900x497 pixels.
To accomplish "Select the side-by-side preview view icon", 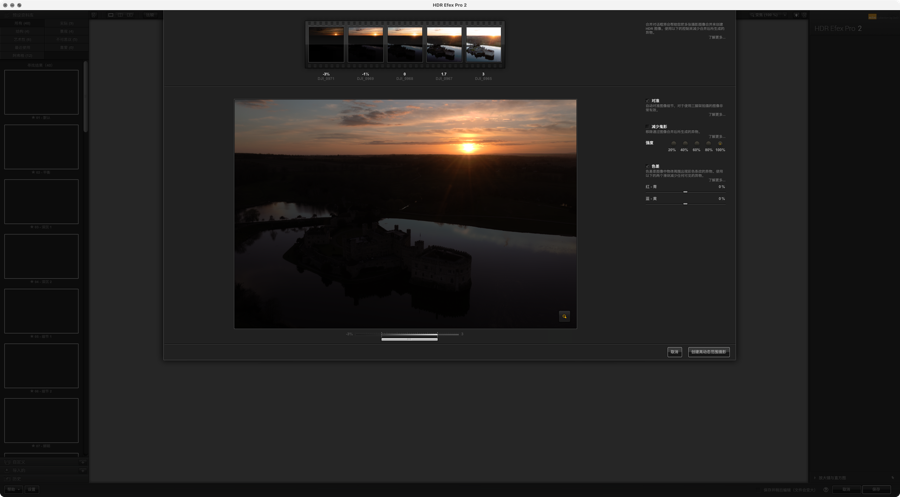I will click(x=130, y=15).
